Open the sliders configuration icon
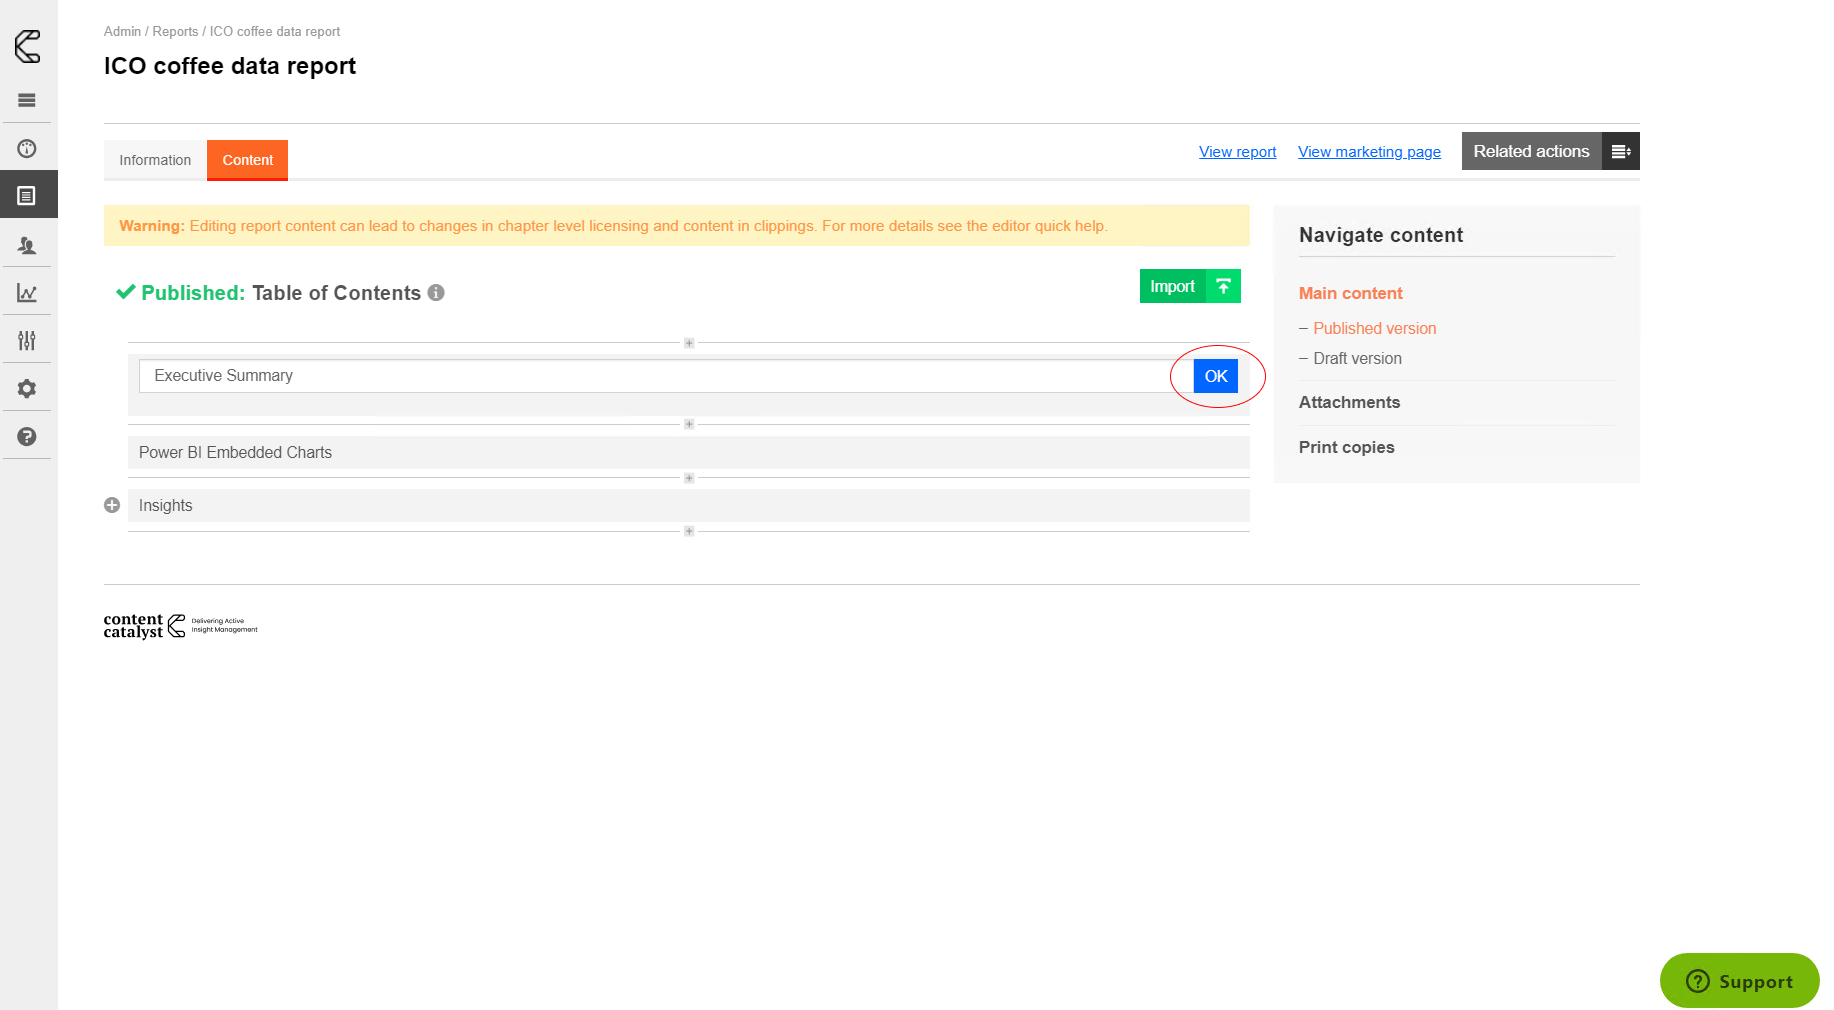Screen dimensions: 1834x1010 27,341
